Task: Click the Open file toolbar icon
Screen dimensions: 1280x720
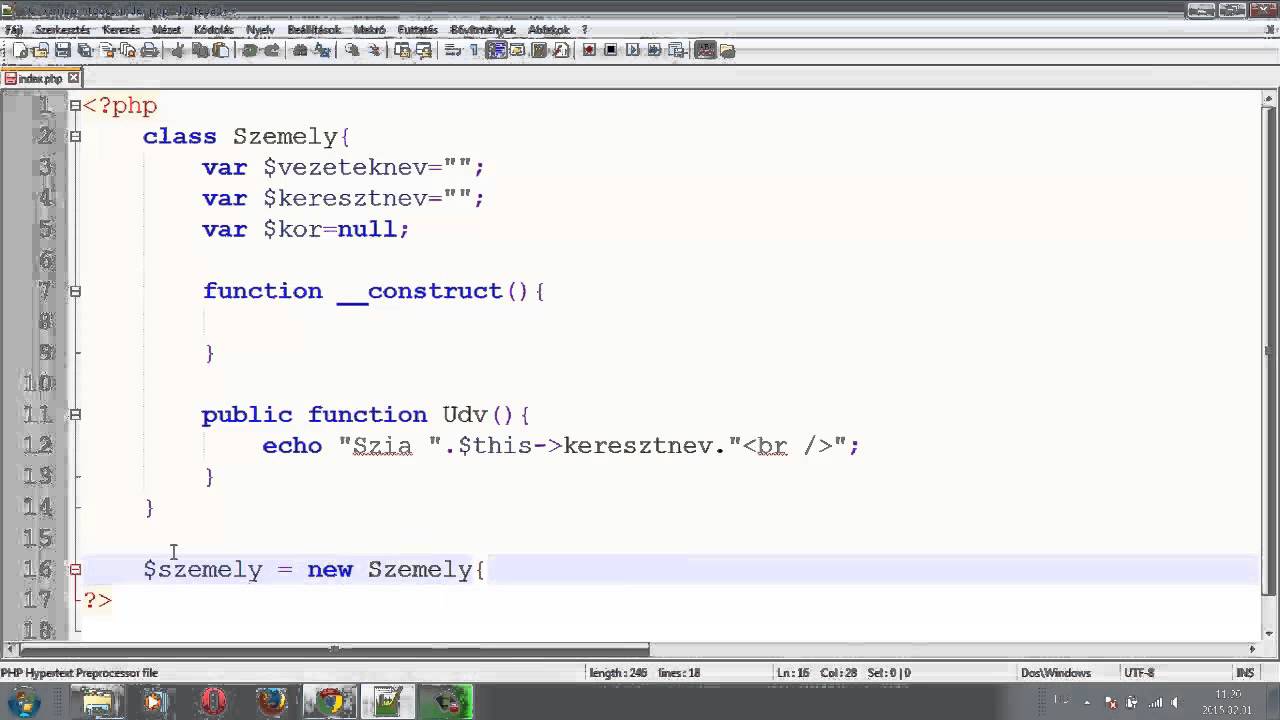Action: click(41, 50)
